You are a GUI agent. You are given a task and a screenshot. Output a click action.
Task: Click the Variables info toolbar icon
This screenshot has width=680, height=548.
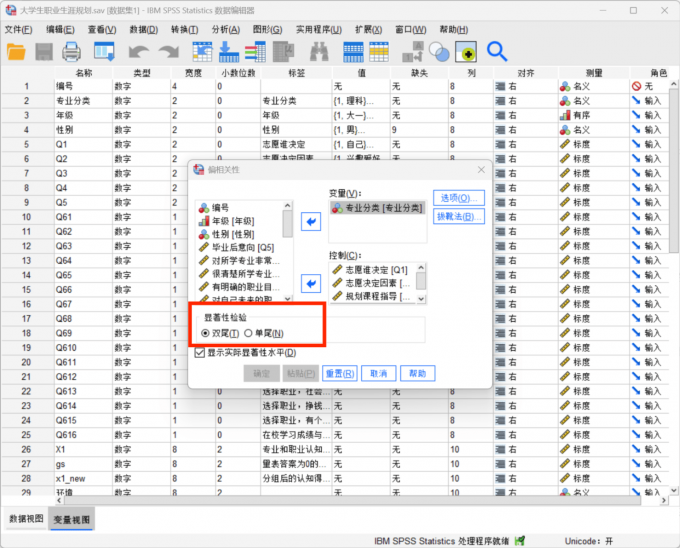(255, 52)
